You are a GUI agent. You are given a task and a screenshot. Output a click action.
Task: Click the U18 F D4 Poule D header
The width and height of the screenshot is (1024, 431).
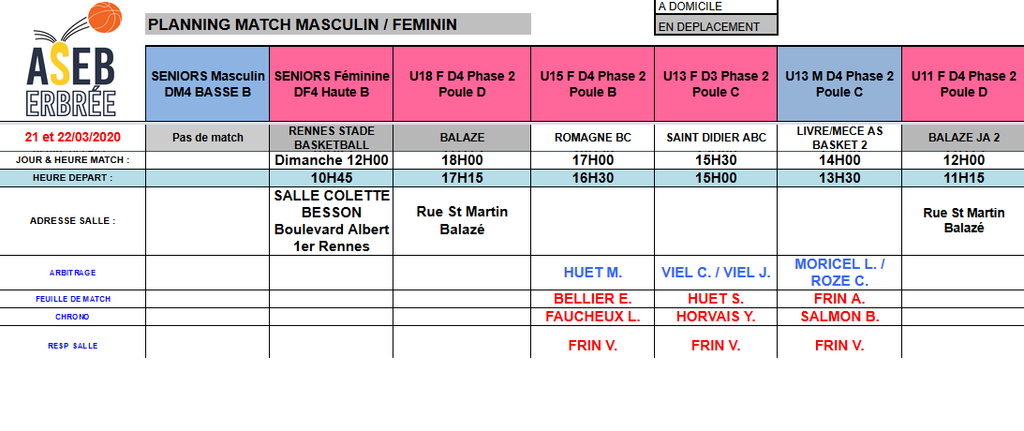click(461, 84)
